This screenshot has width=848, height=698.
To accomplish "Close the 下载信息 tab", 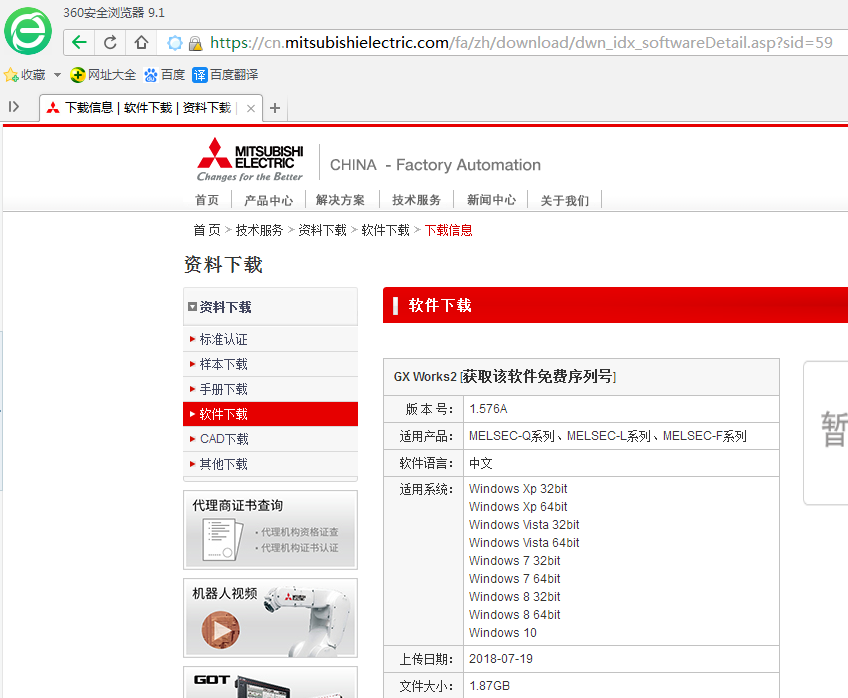I will tap(250, 108).
